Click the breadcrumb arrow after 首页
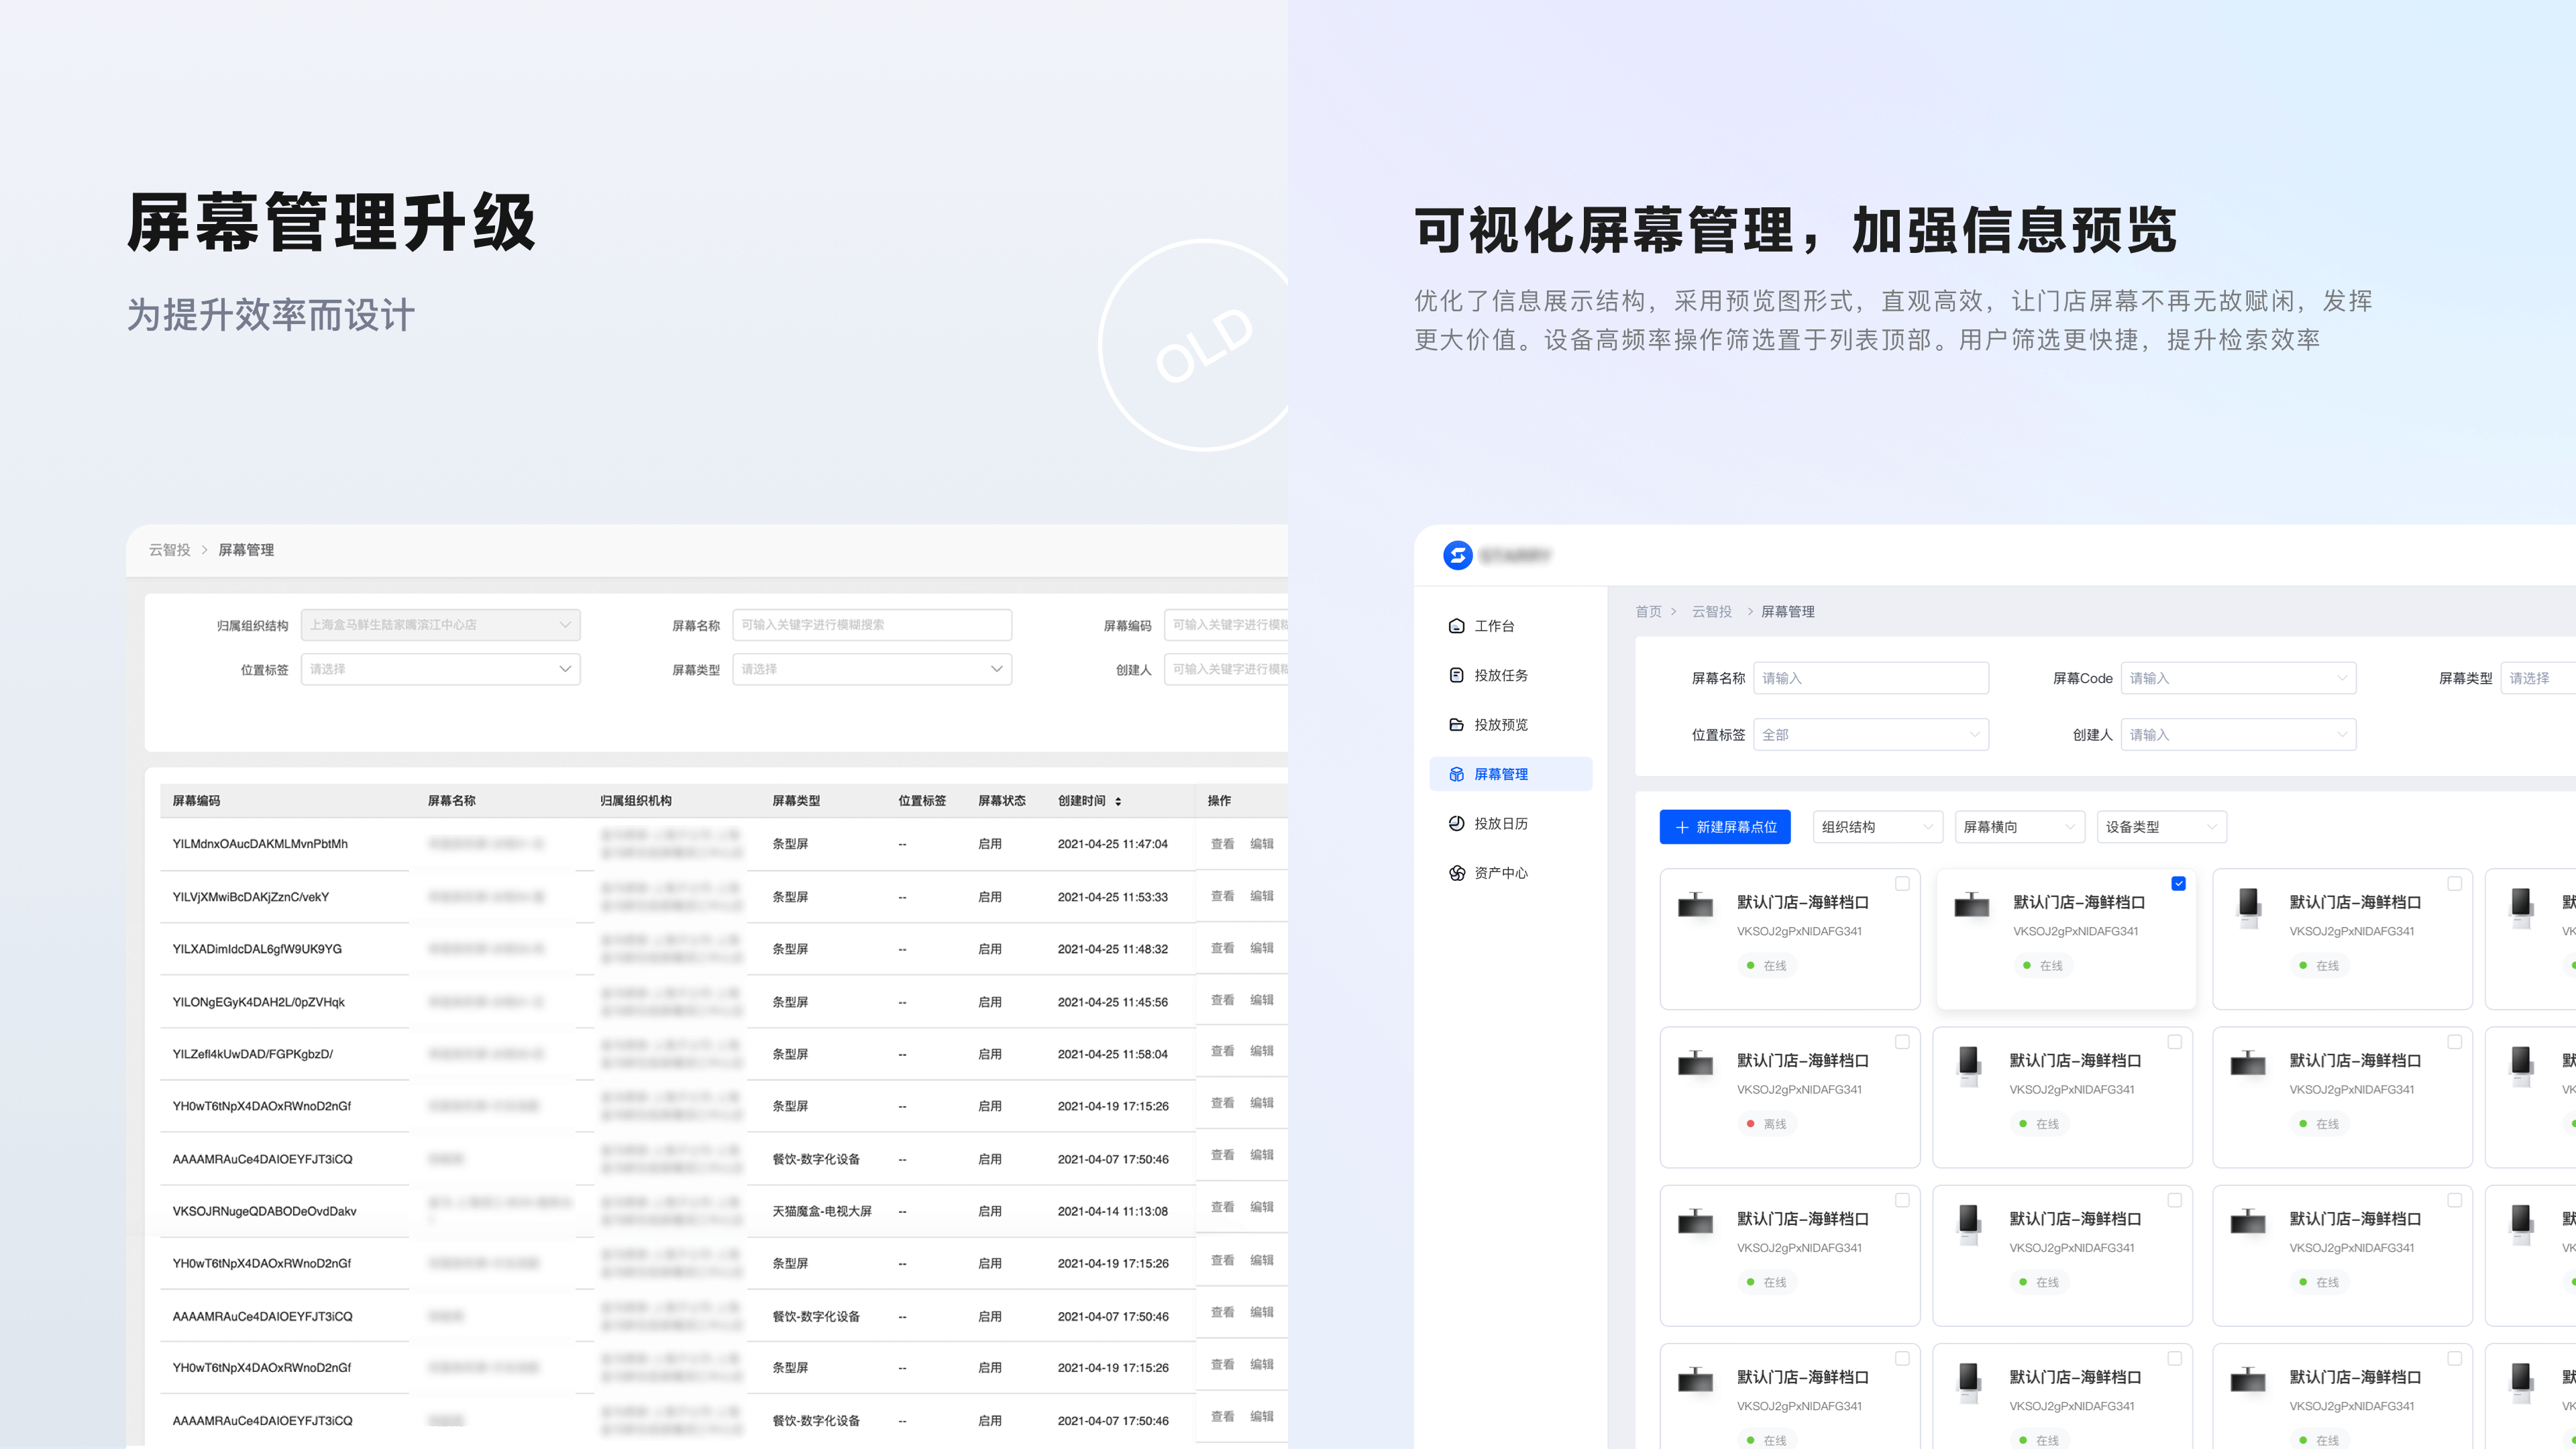Screen dimensions: 2576x1449 coord(1673,611)
